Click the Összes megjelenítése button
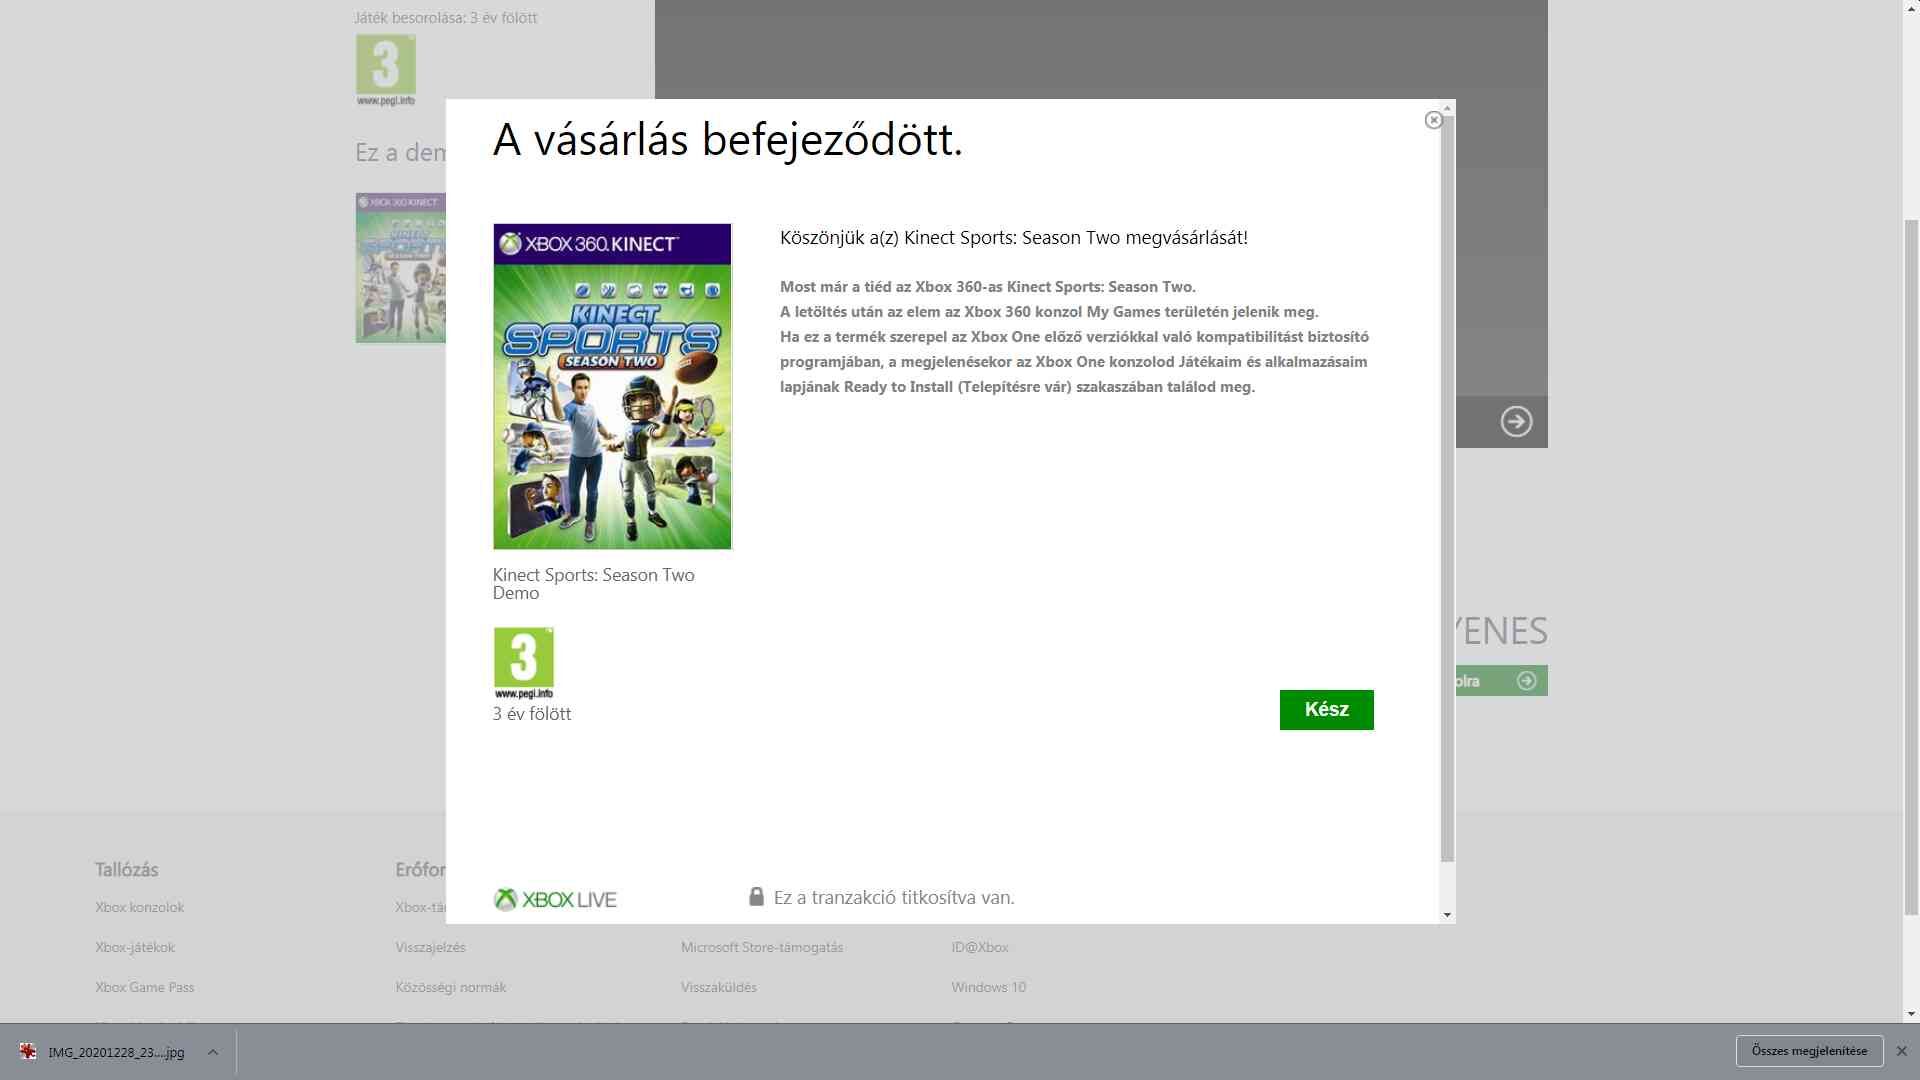1920x1080 pixels. click(x=1810, y=1051)
